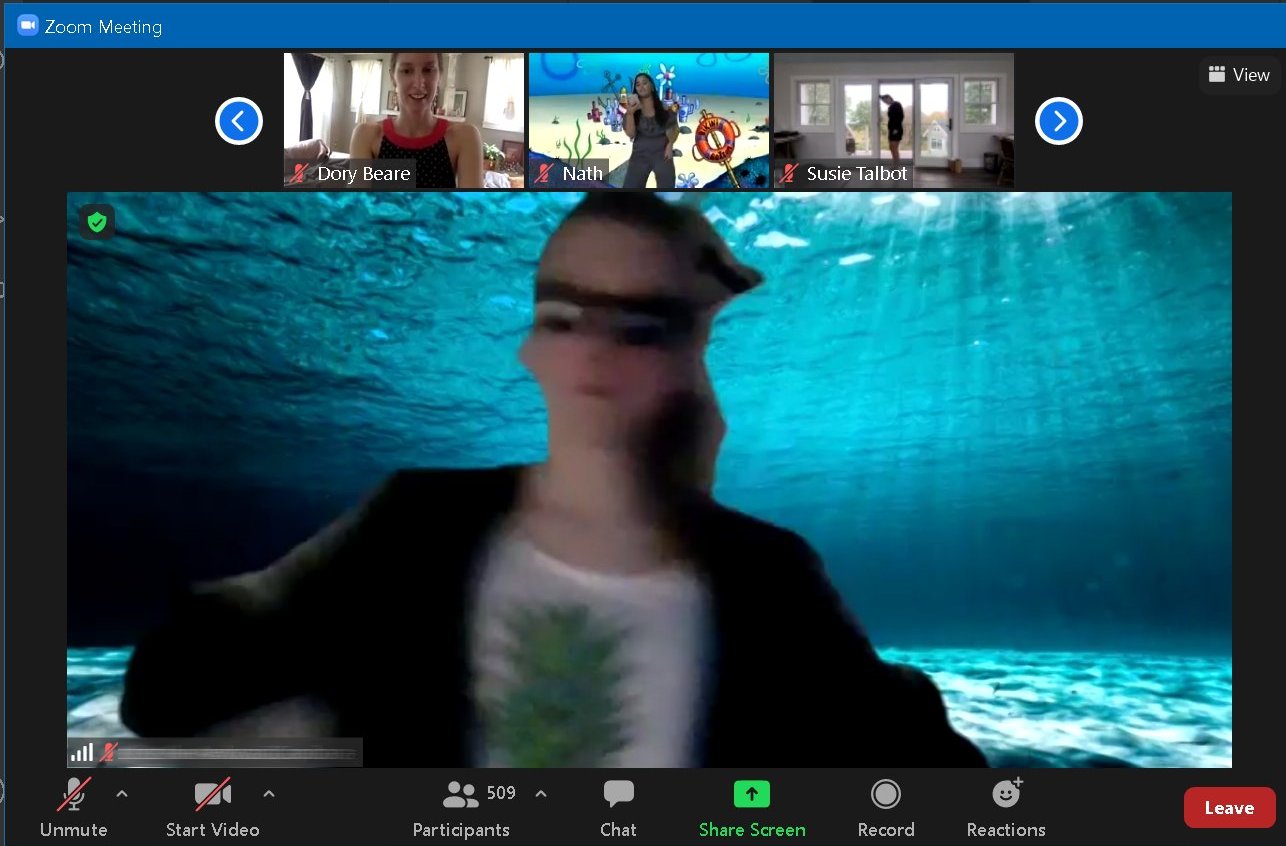The height and width of the screenshot is (846, 1286).
Task: Start Video using the camera icon
Action: click(x=212, y=795)
